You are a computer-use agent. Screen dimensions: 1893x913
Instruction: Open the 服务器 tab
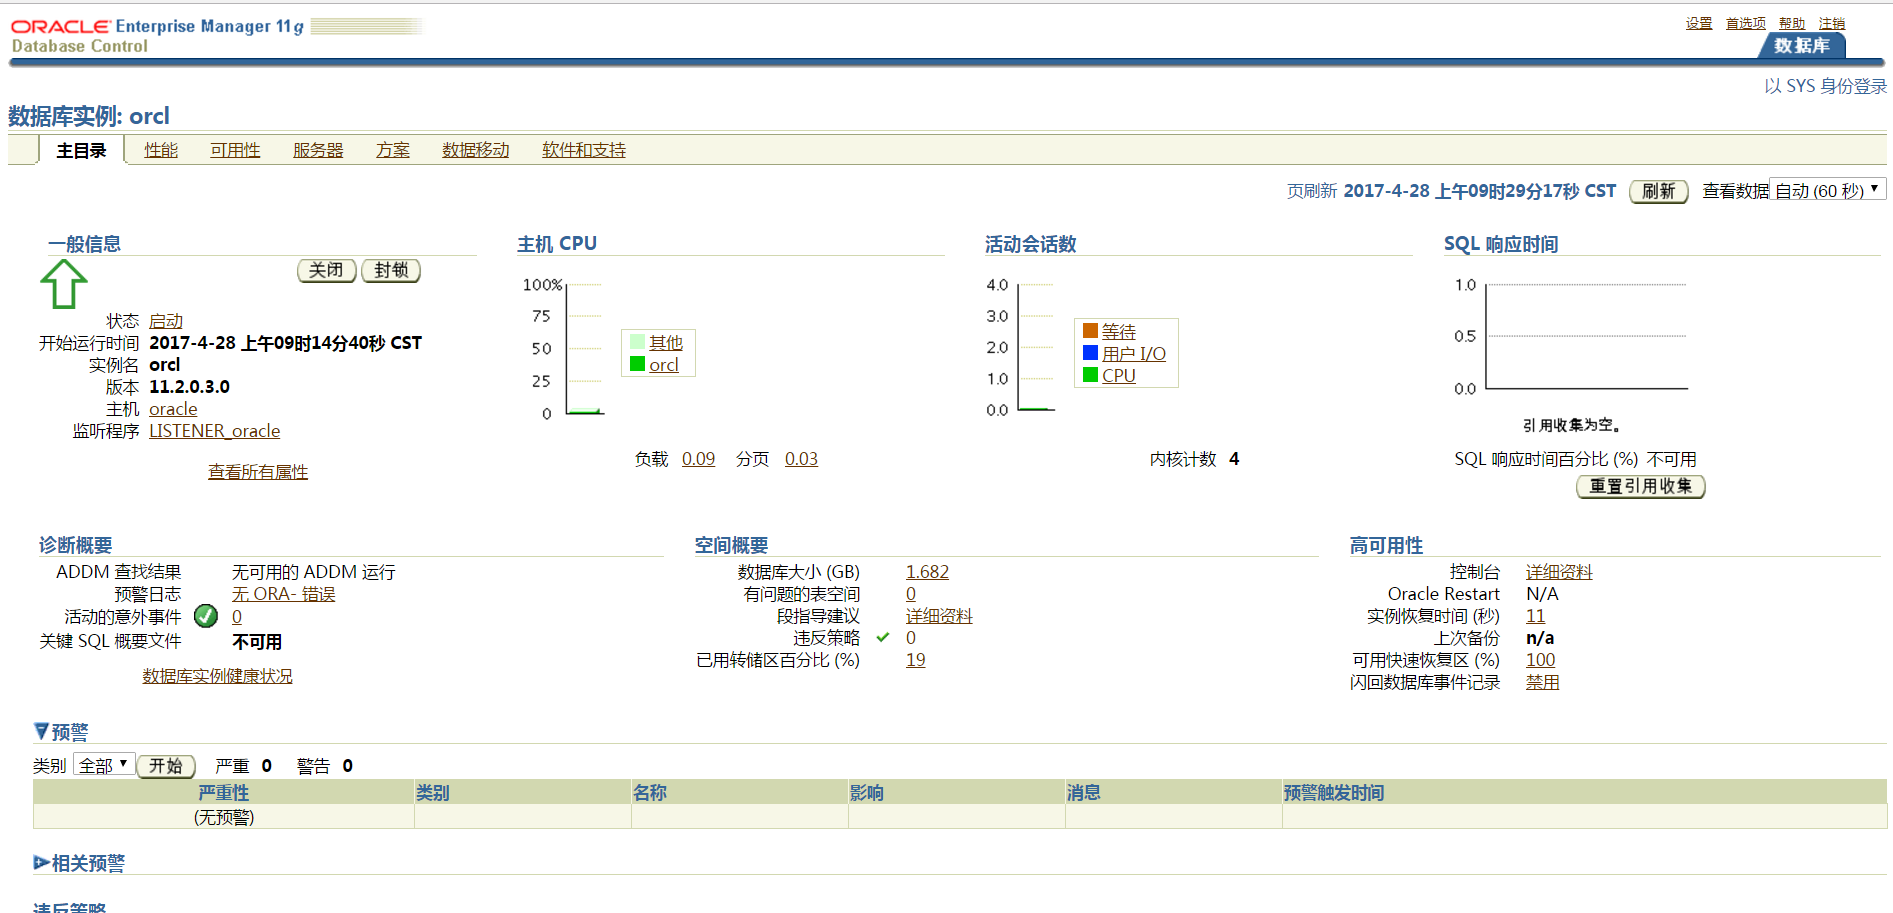coord(318,150)
